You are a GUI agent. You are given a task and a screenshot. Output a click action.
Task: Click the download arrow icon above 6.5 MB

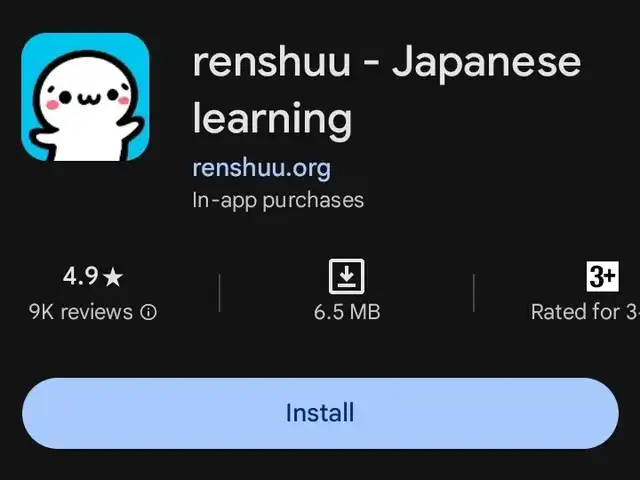pos(347,276)
